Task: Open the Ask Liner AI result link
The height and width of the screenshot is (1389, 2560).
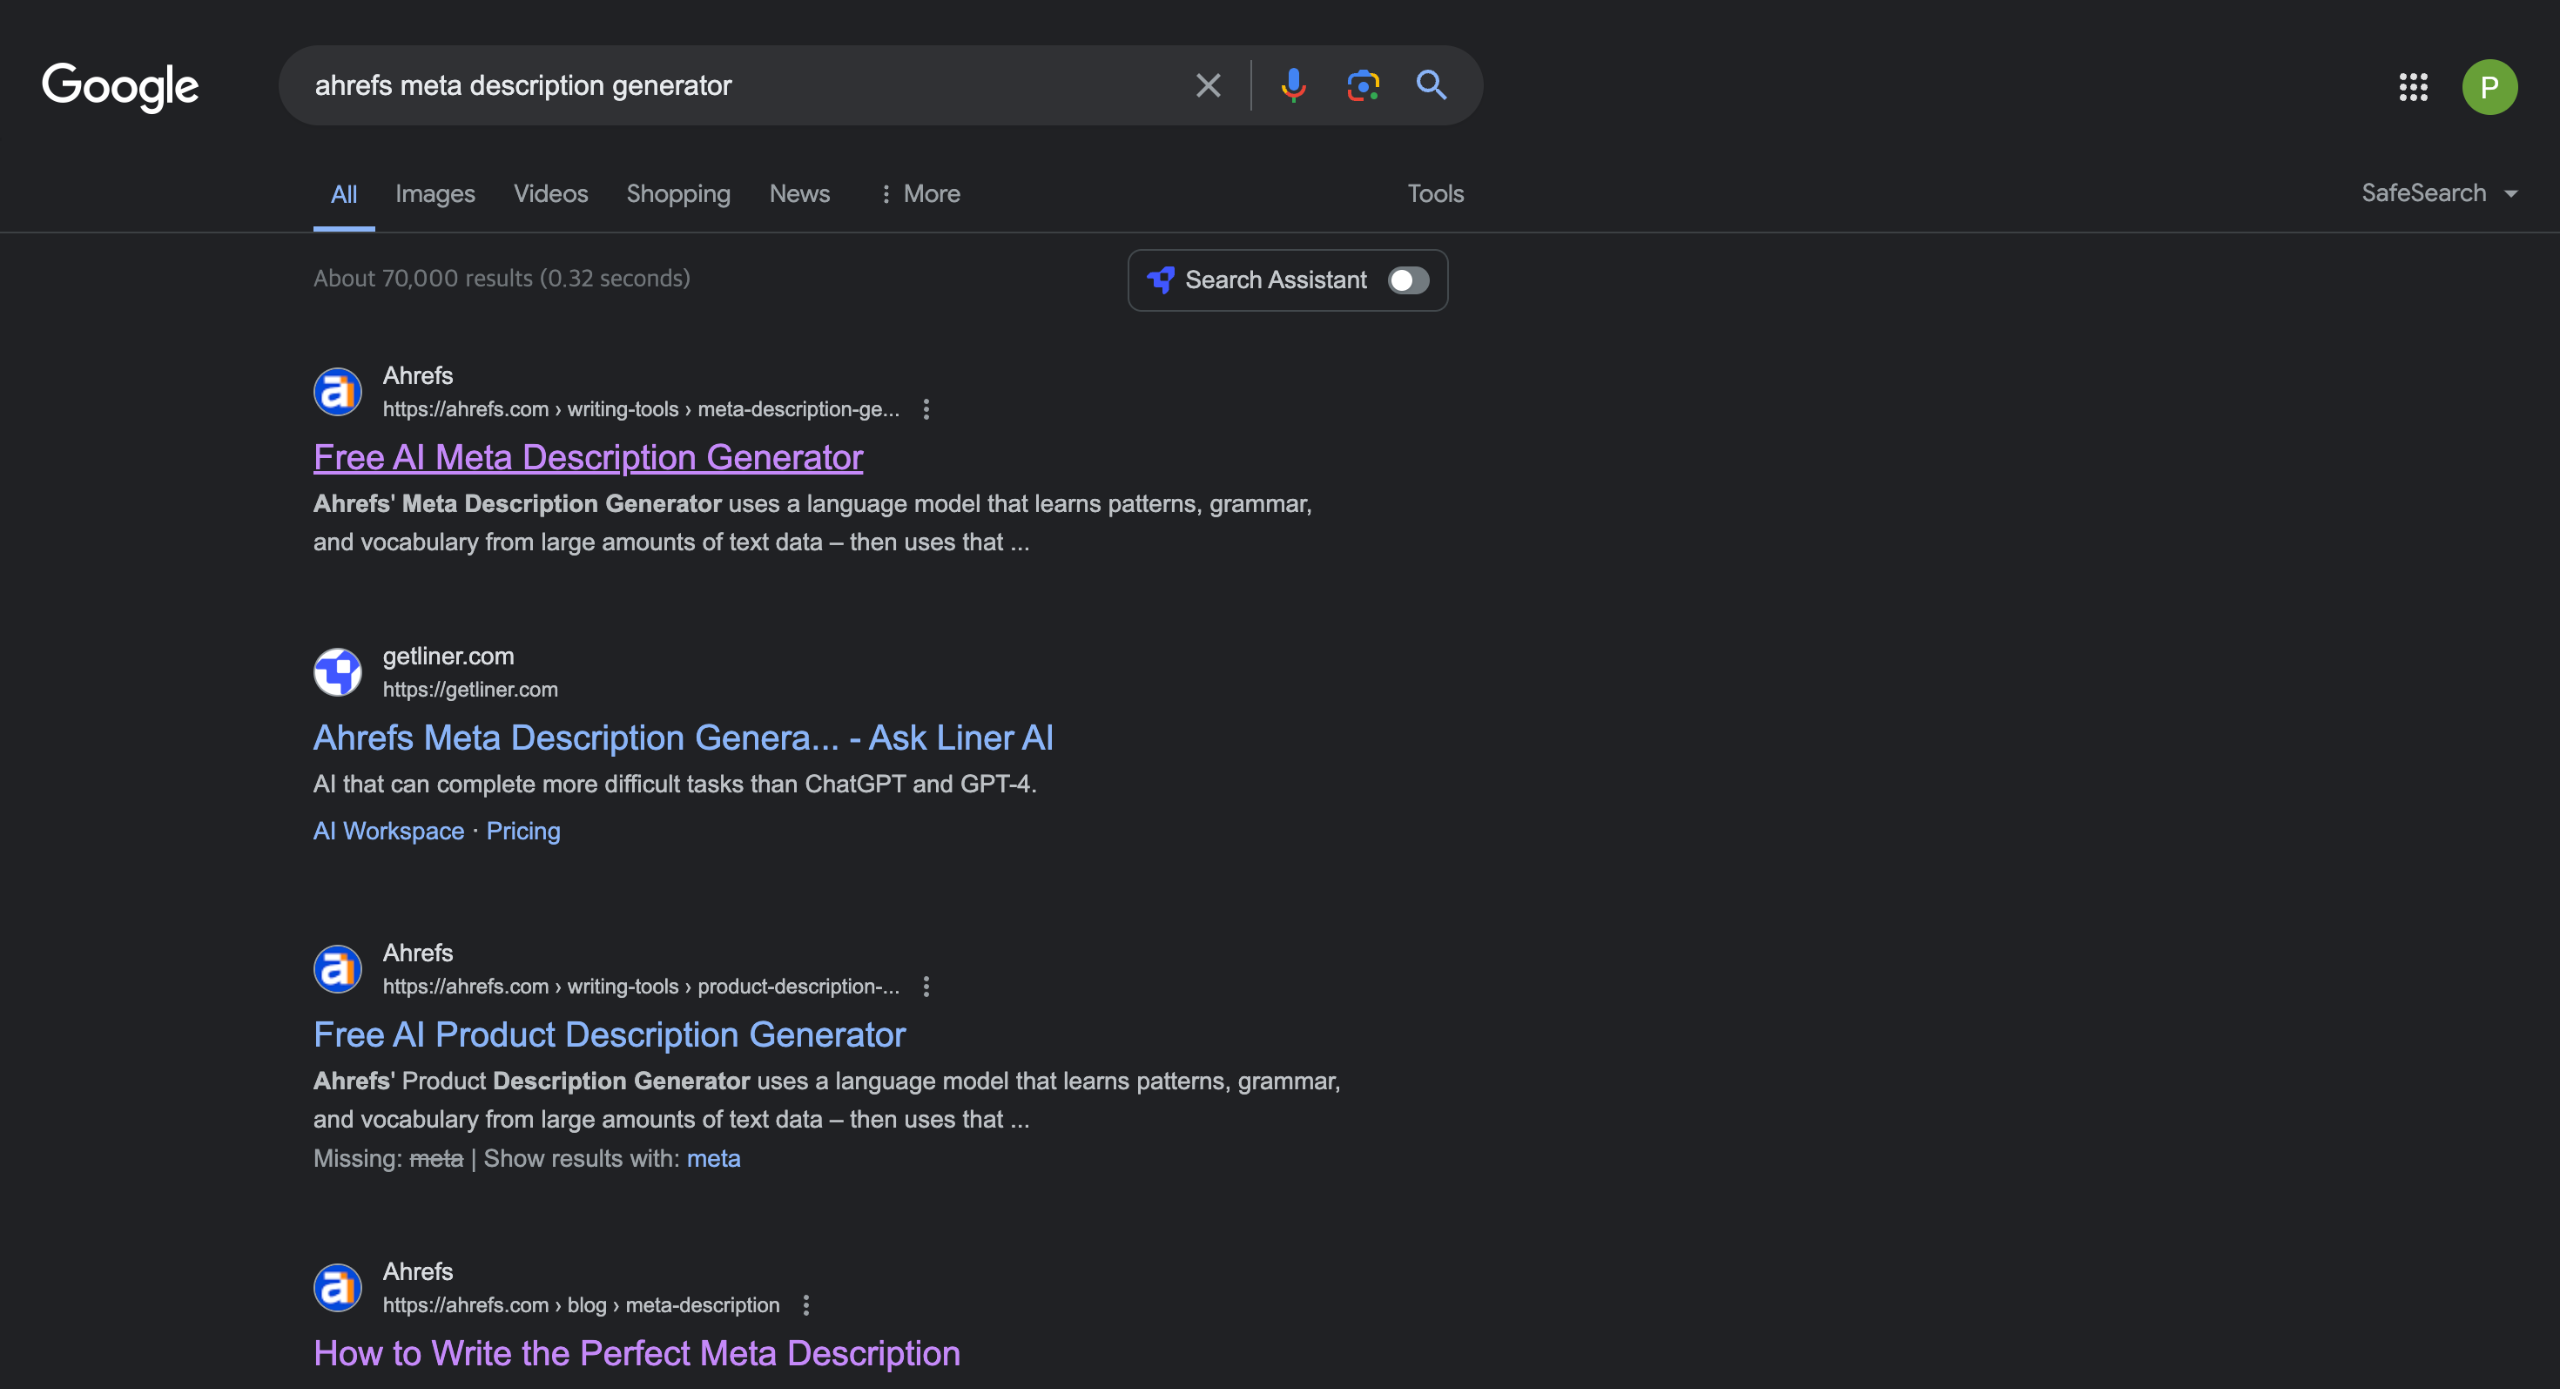Action: (683, 737)
